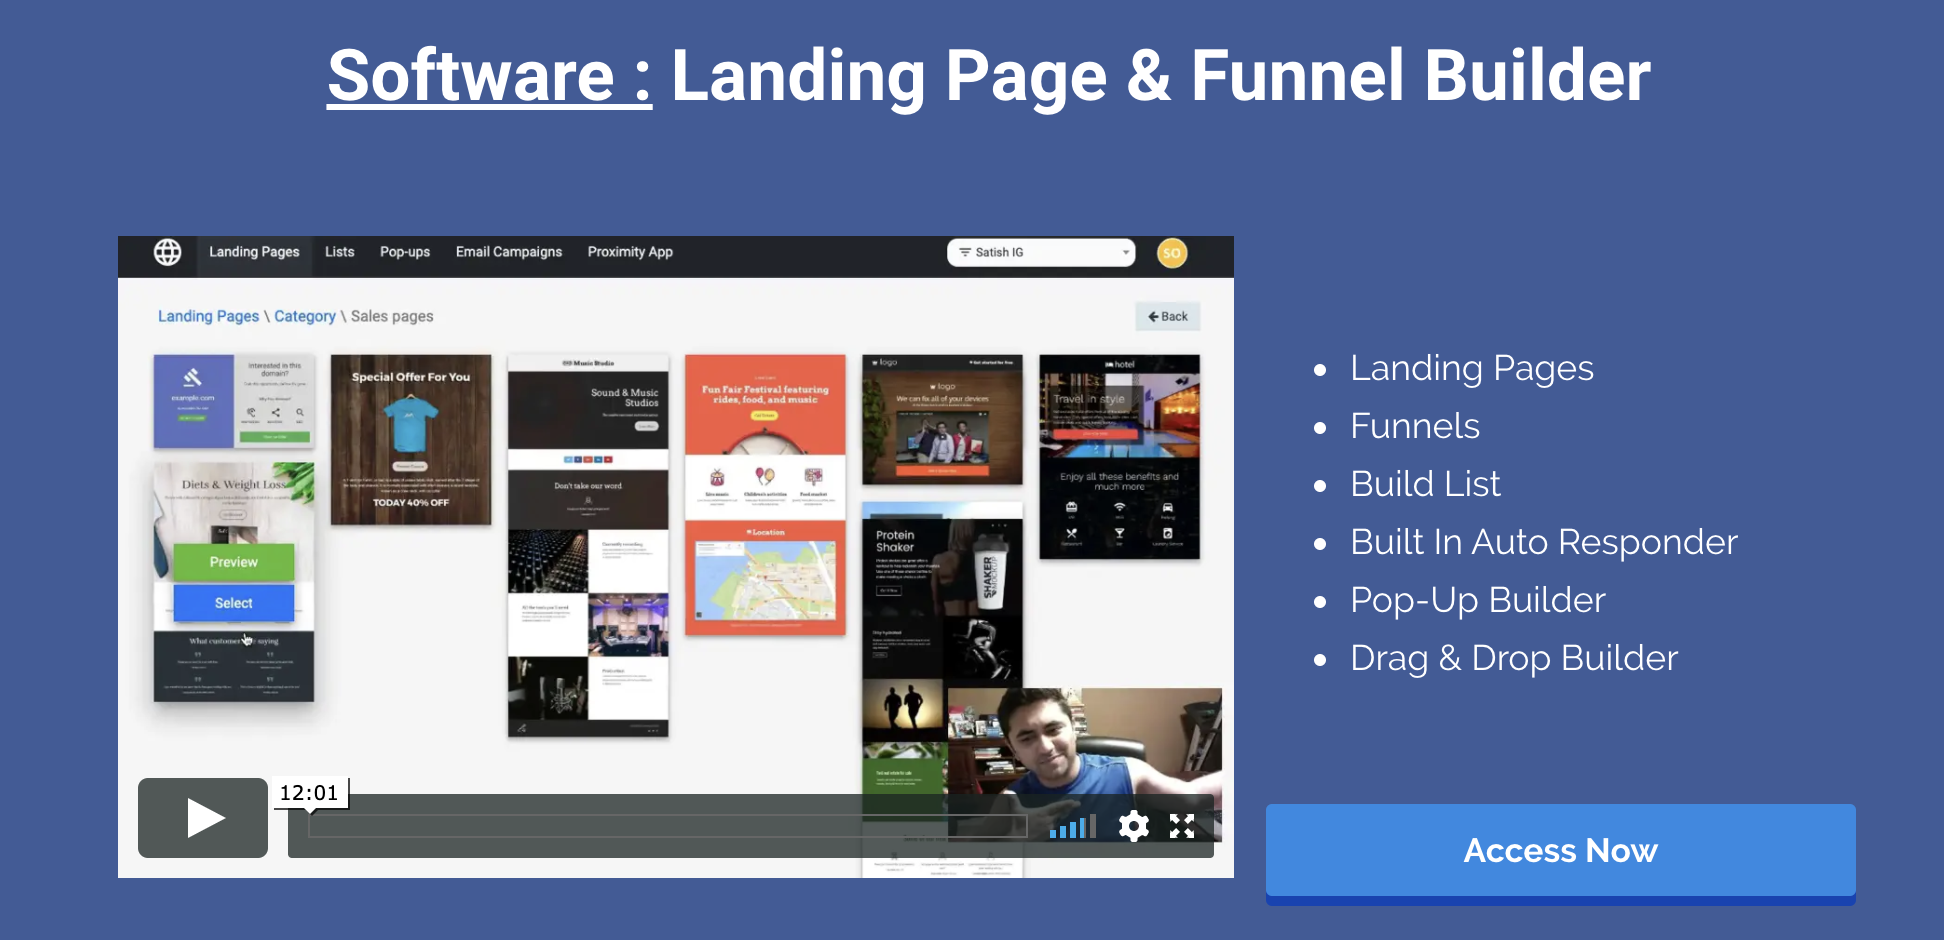Click the Landing Pages breadcrumb link
This screenshot has width=1944, height=940.
208,316
